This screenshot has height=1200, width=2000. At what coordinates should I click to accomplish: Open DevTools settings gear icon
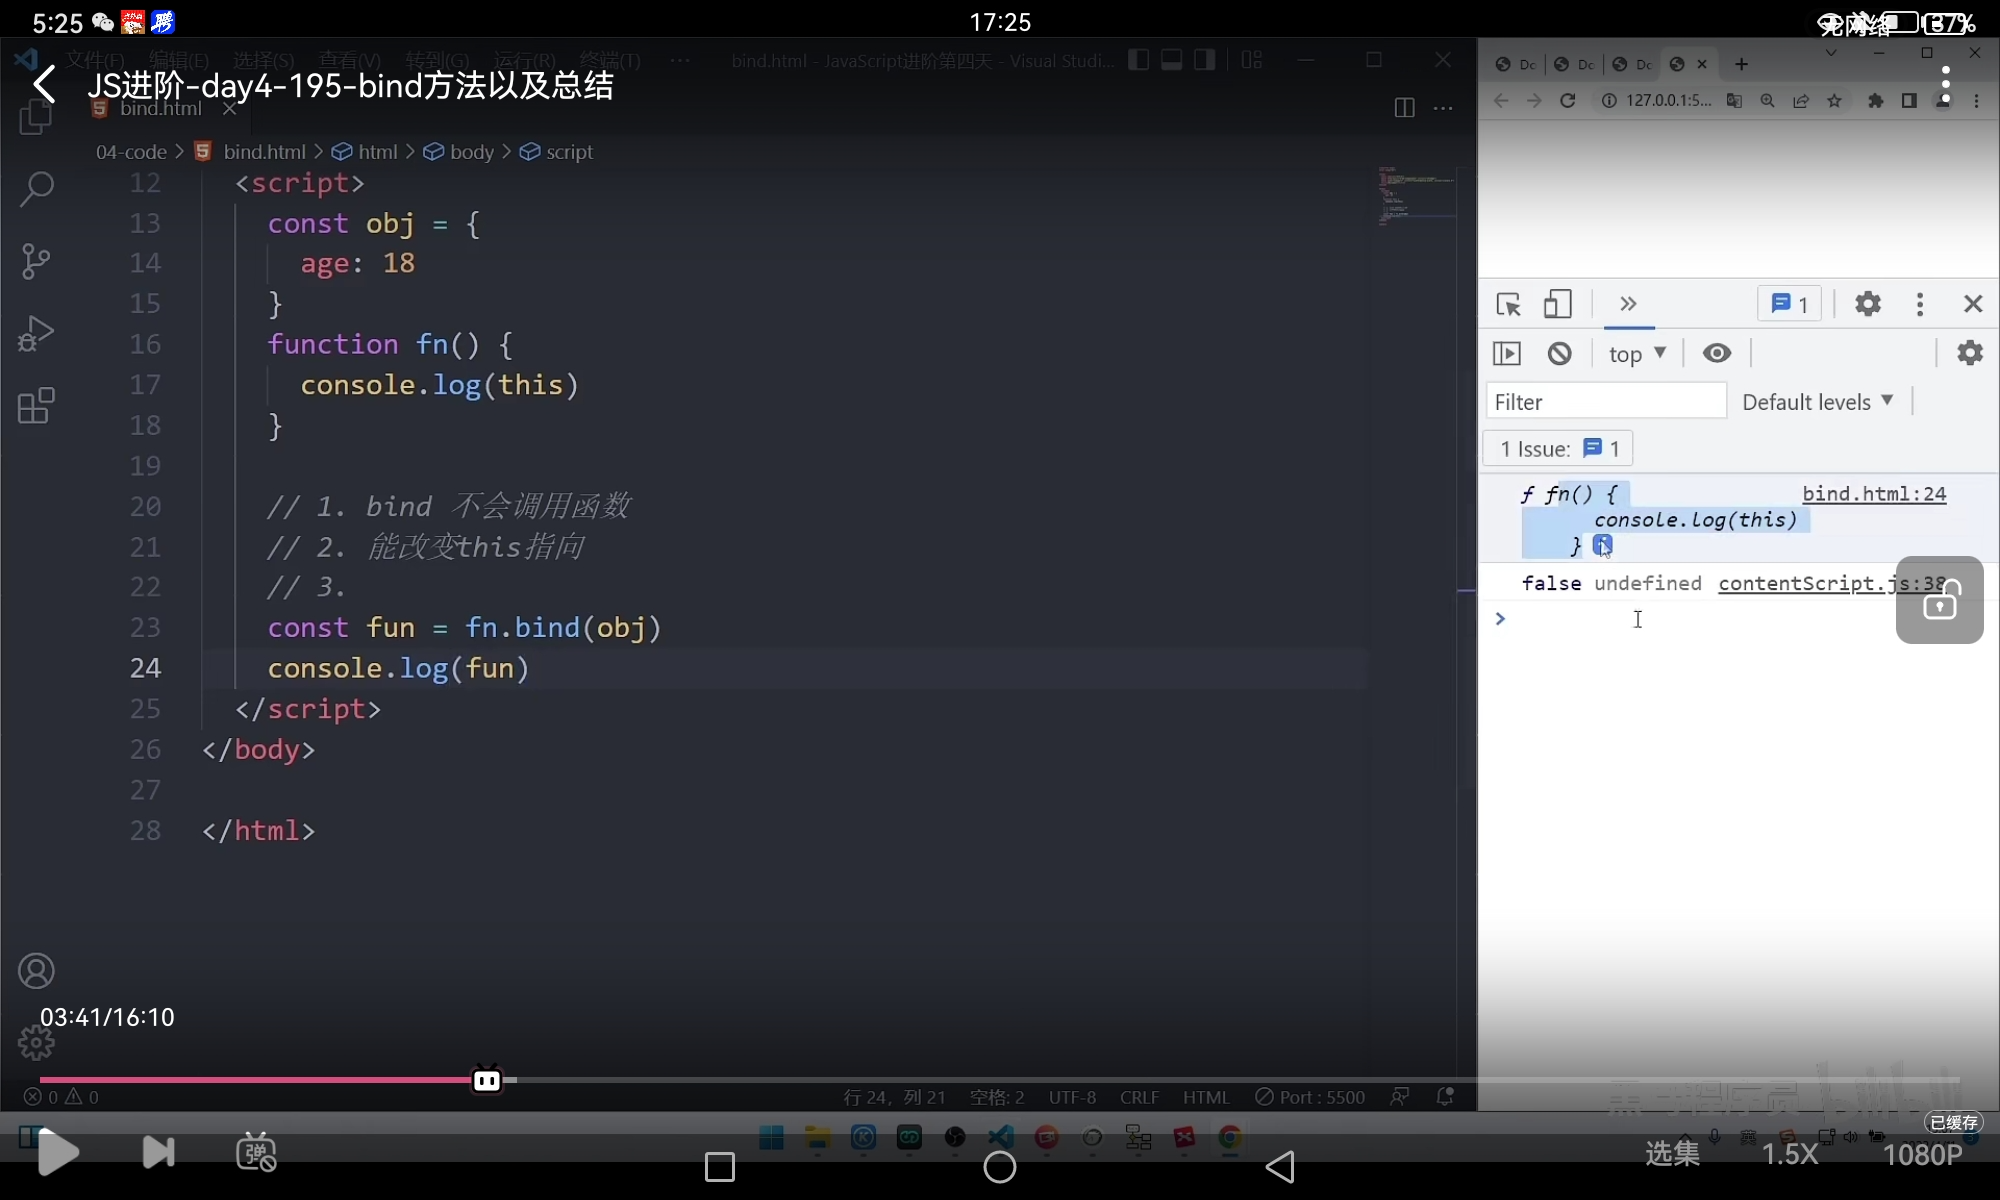(x=1867, y=304)
